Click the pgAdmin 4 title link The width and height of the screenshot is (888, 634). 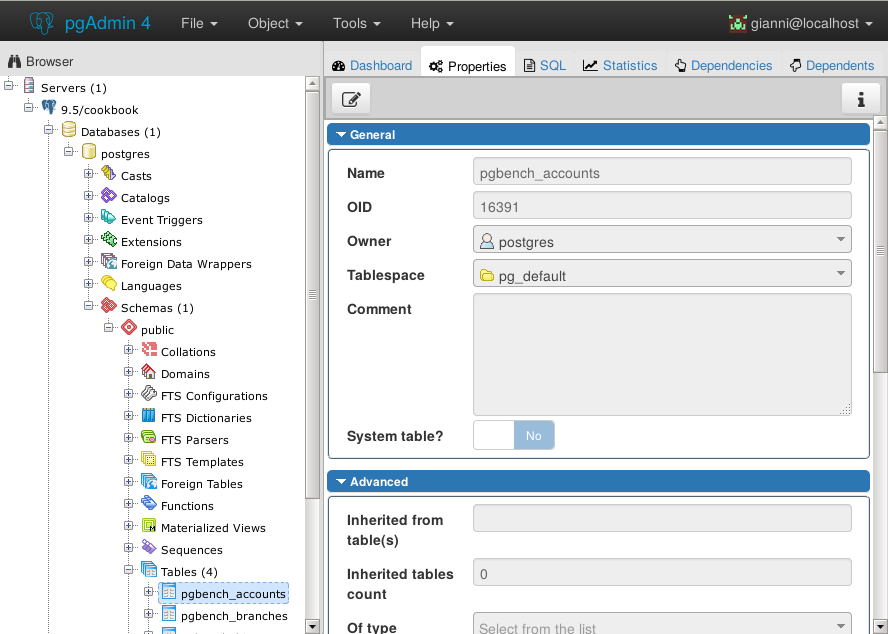(x=108, y=23)
